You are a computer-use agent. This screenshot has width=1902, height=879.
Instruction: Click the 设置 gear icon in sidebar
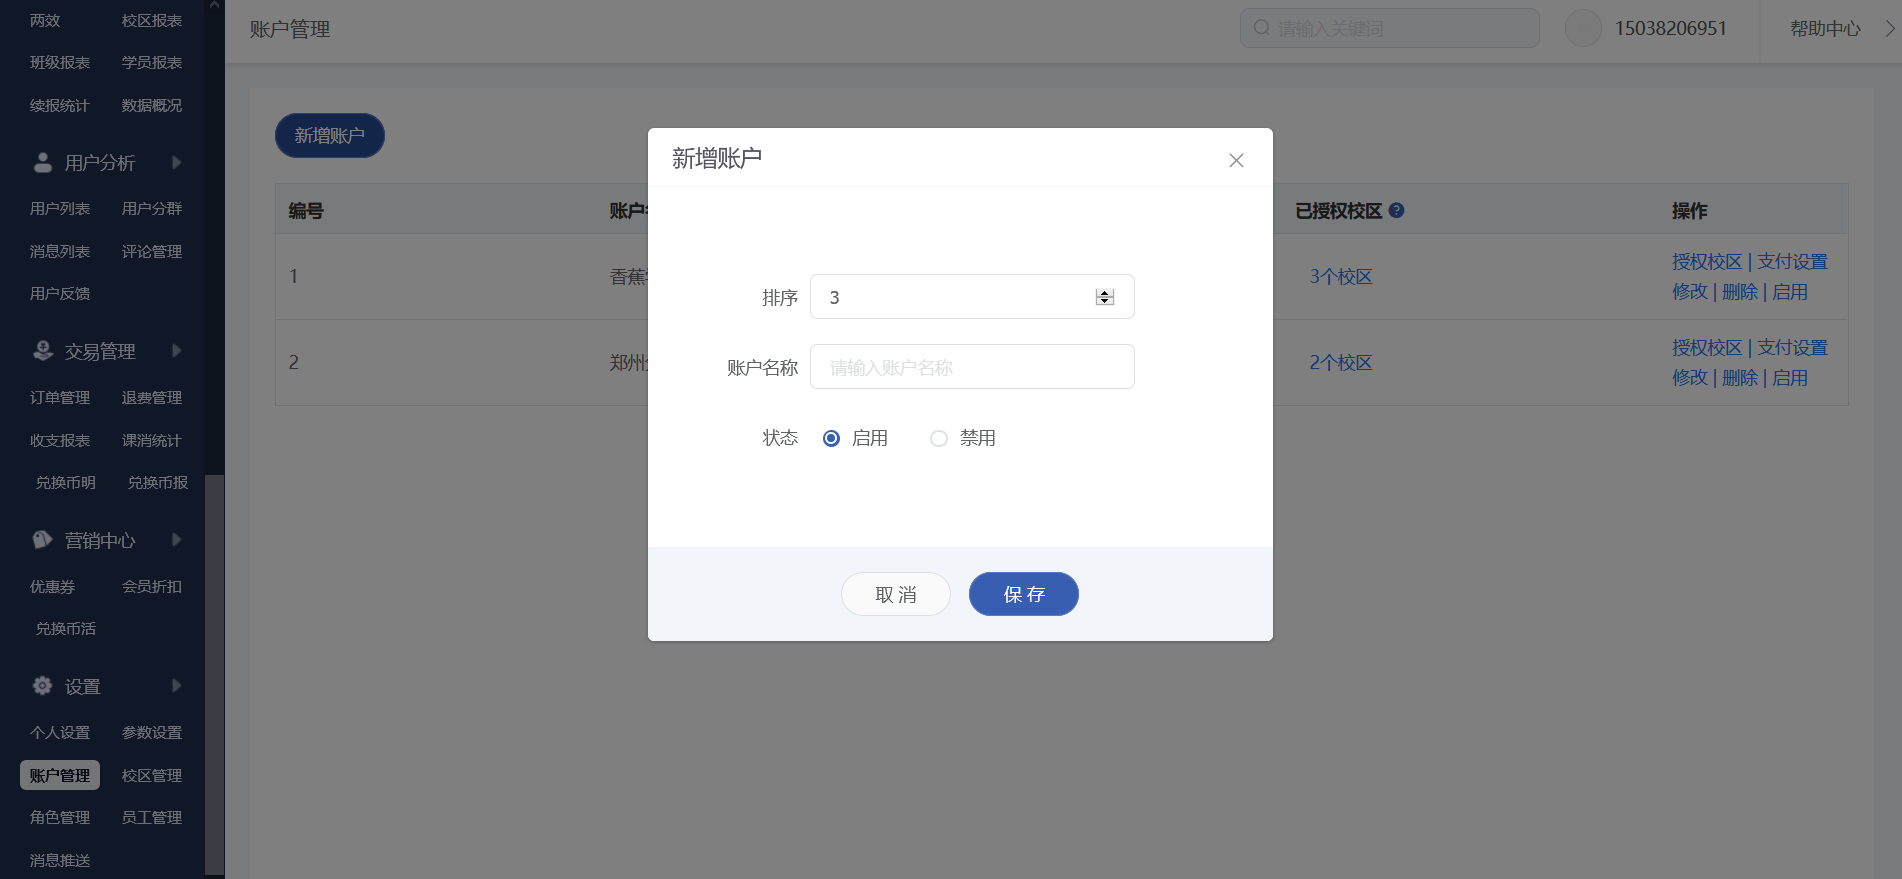(x=43, y=686)
